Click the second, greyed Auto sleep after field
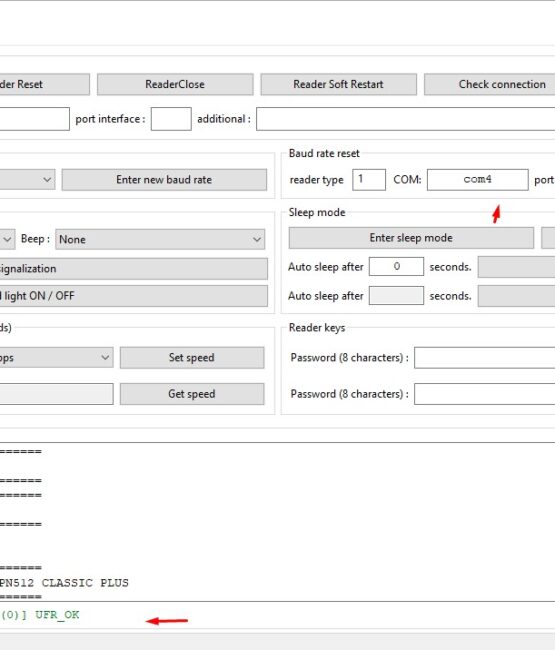This screenshot has height=650, width=555. coord(396,296)
